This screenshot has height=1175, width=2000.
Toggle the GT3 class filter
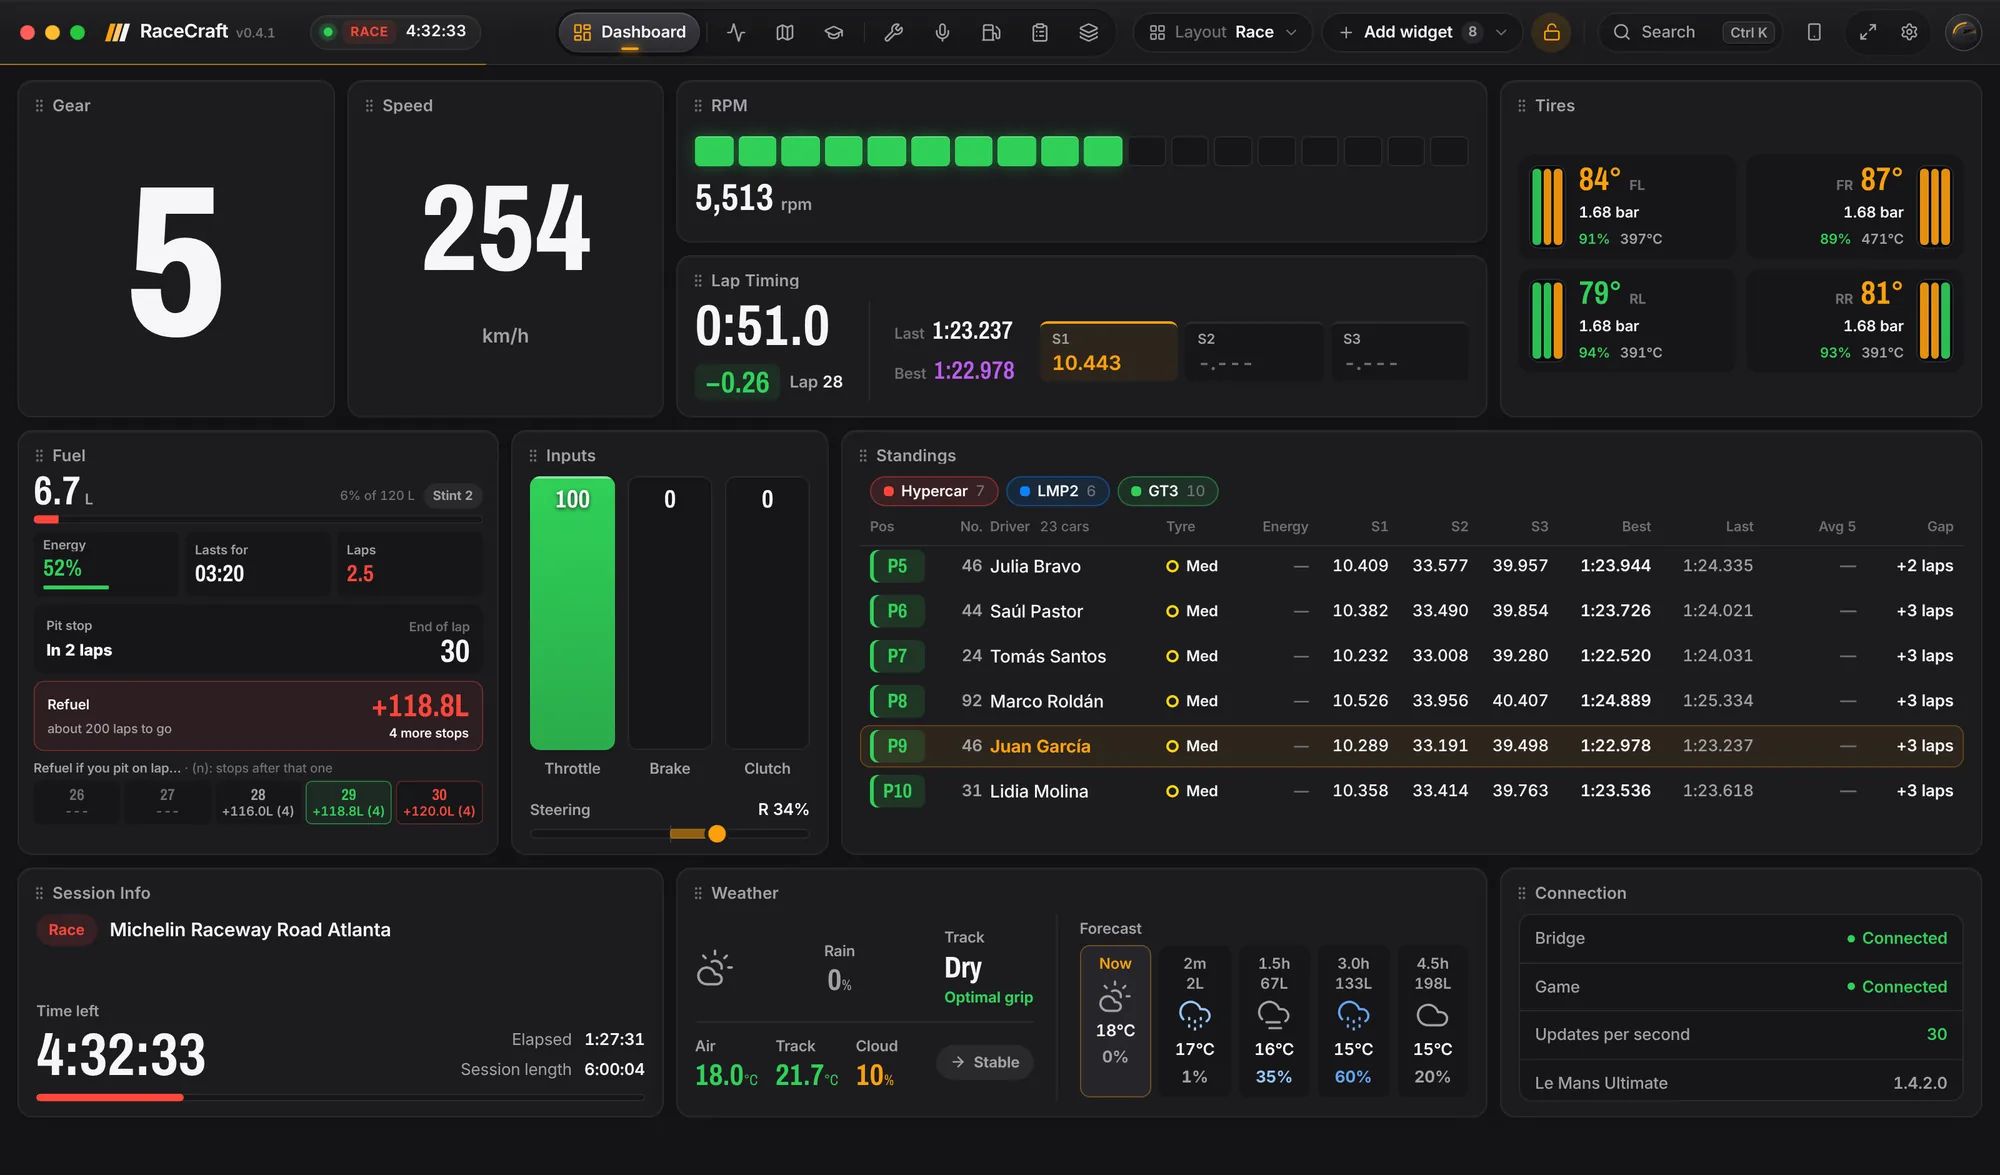(1168, 491)
